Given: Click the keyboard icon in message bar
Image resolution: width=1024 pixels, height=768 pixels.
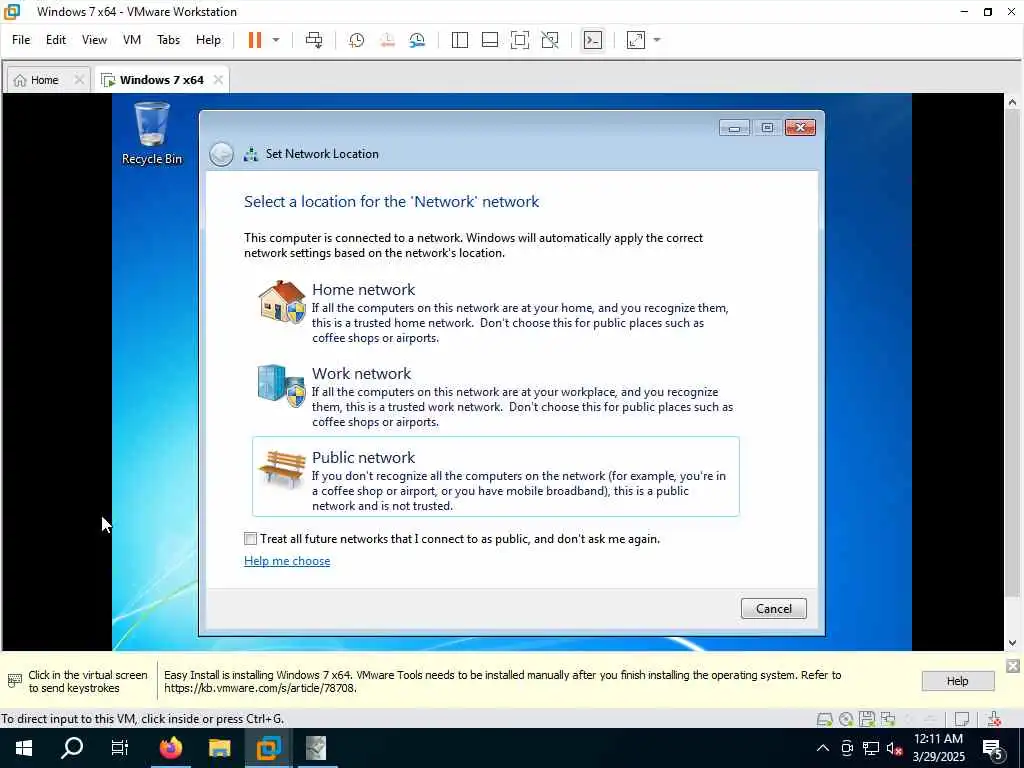Looking at the screenshot, I should tap(14, 681).
